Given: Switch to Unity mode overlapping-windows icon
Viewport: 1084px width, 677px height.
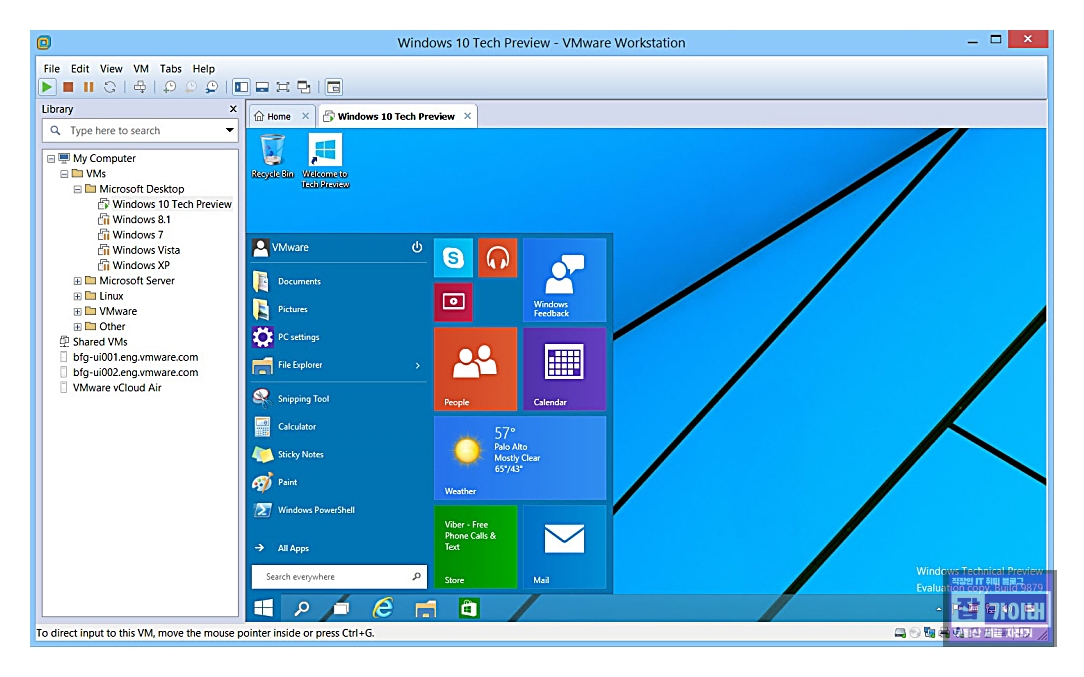Looking at the screenshot, I should 304,87.
